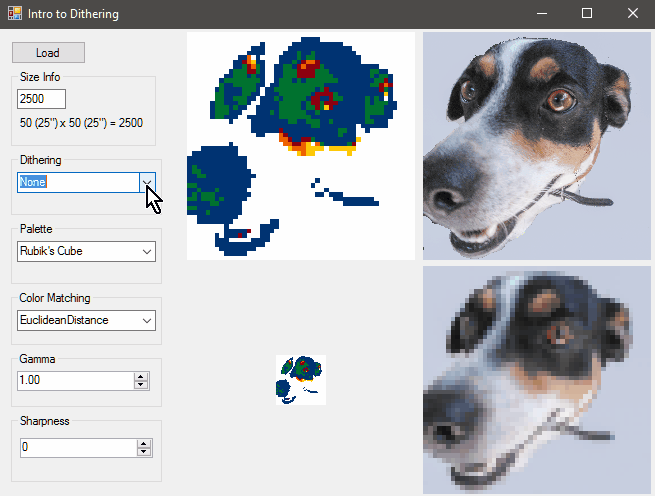Click the large Rubik's Cube palette dog preview

(301, 146)
